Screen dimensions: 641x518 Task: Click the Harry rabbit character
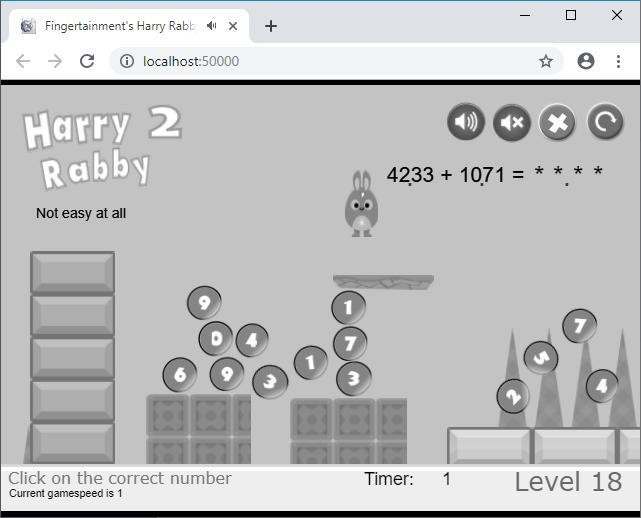(361, 204)
